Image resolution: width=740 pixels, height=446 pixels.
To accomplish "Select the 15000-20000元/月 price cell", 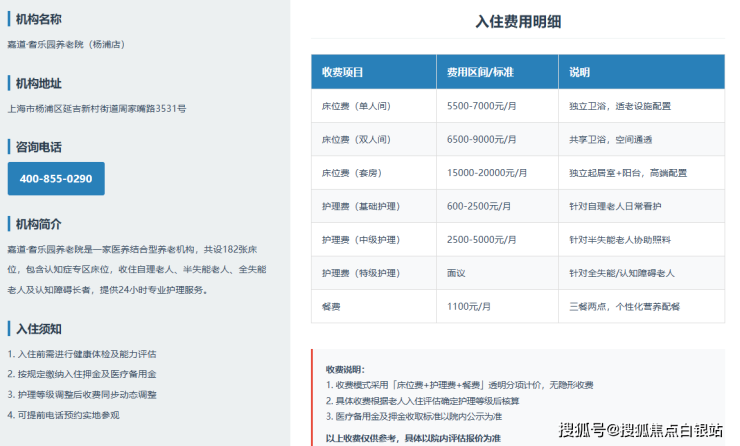I will tap(497, 173).
